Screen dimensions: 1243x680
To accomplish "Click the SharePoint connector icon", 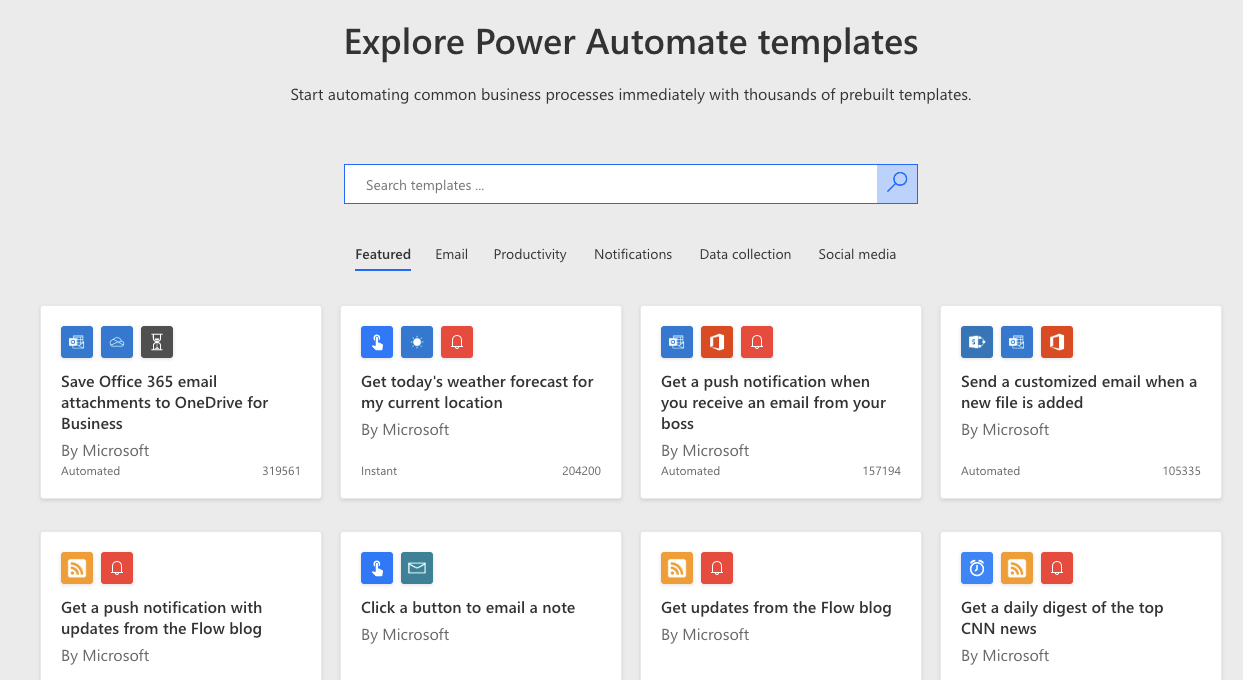I will (x=977, y=342).
